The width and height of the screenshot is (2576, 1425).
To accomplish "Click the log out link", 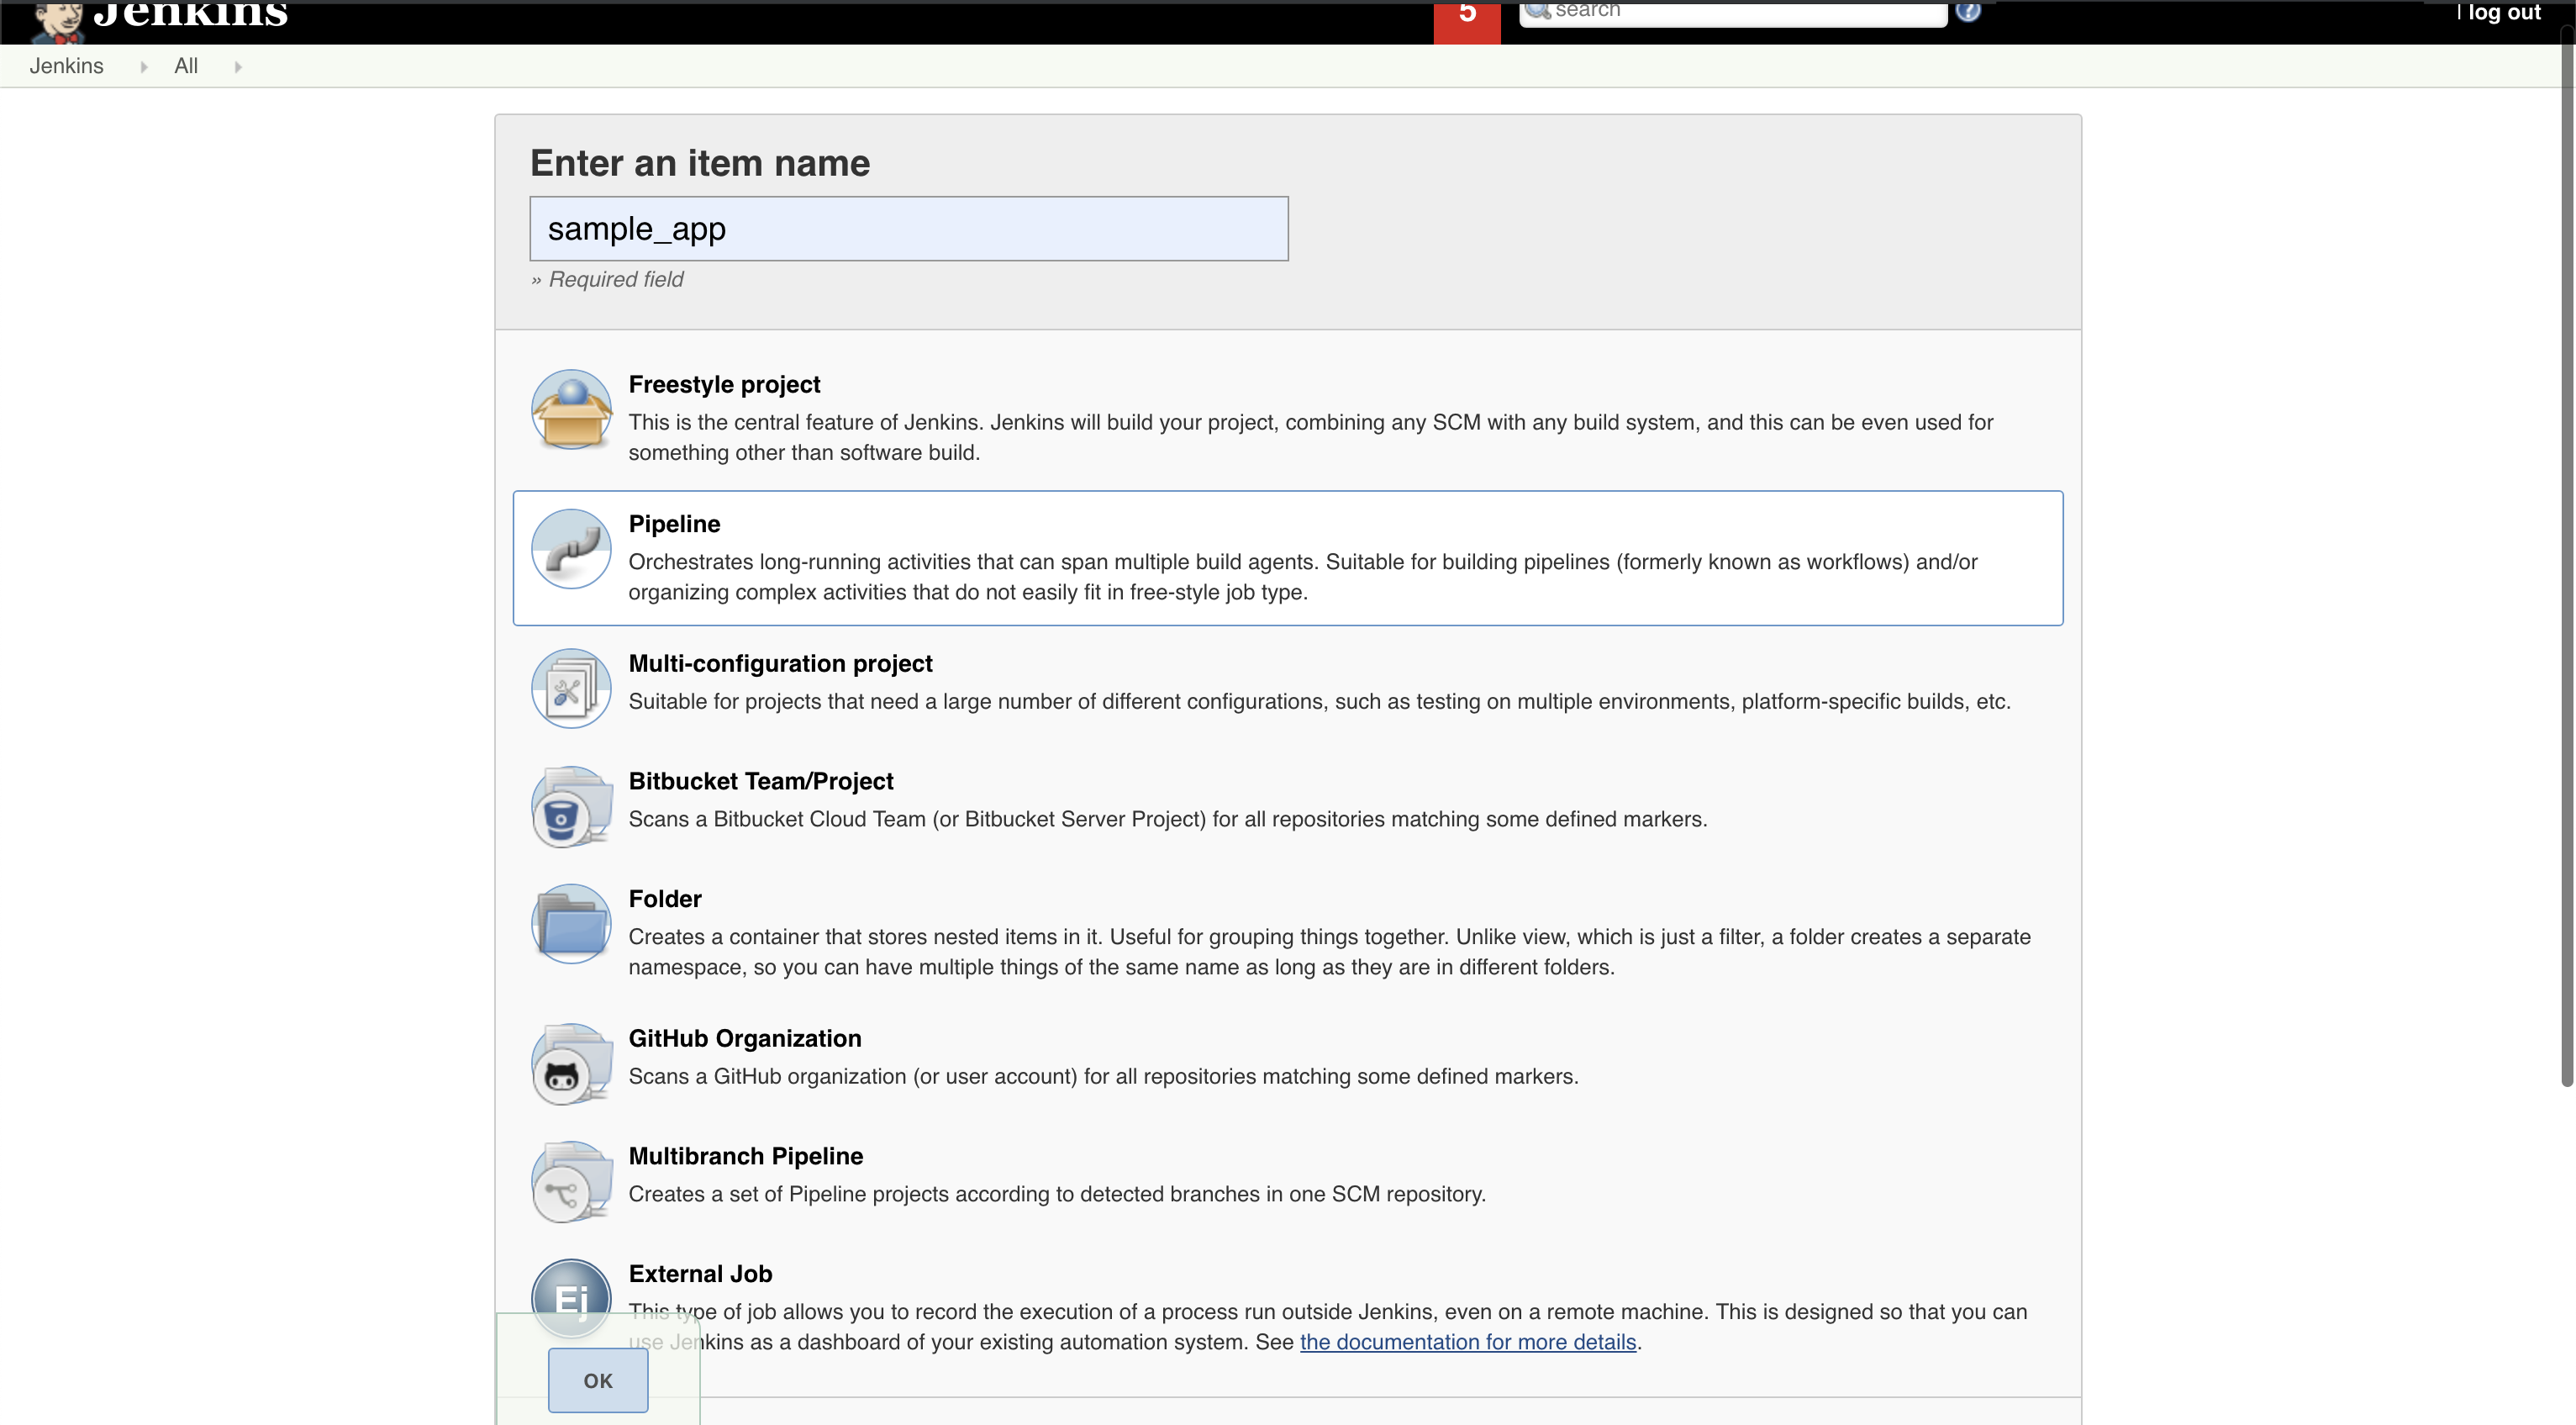I will [x=2504, y=12].
